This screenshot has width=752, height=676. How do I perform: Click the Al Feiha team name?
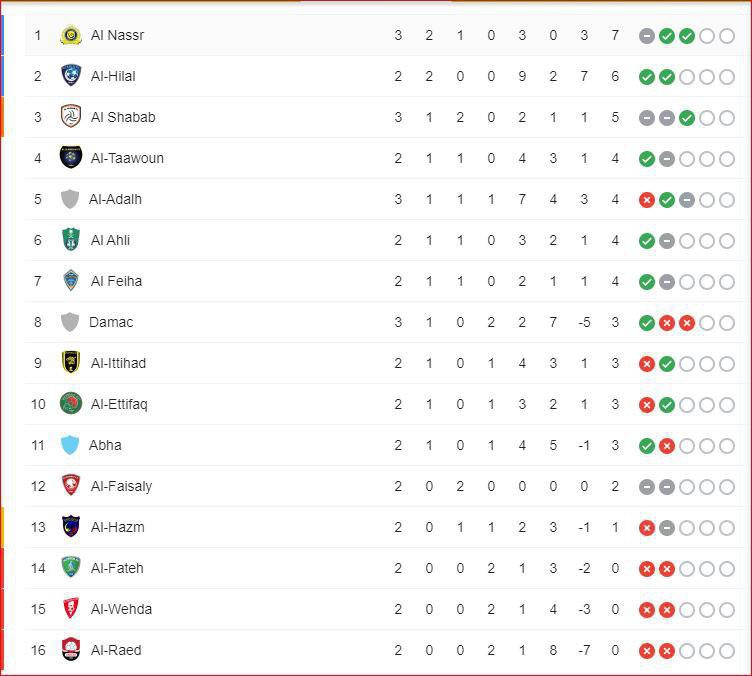point(116,281)
